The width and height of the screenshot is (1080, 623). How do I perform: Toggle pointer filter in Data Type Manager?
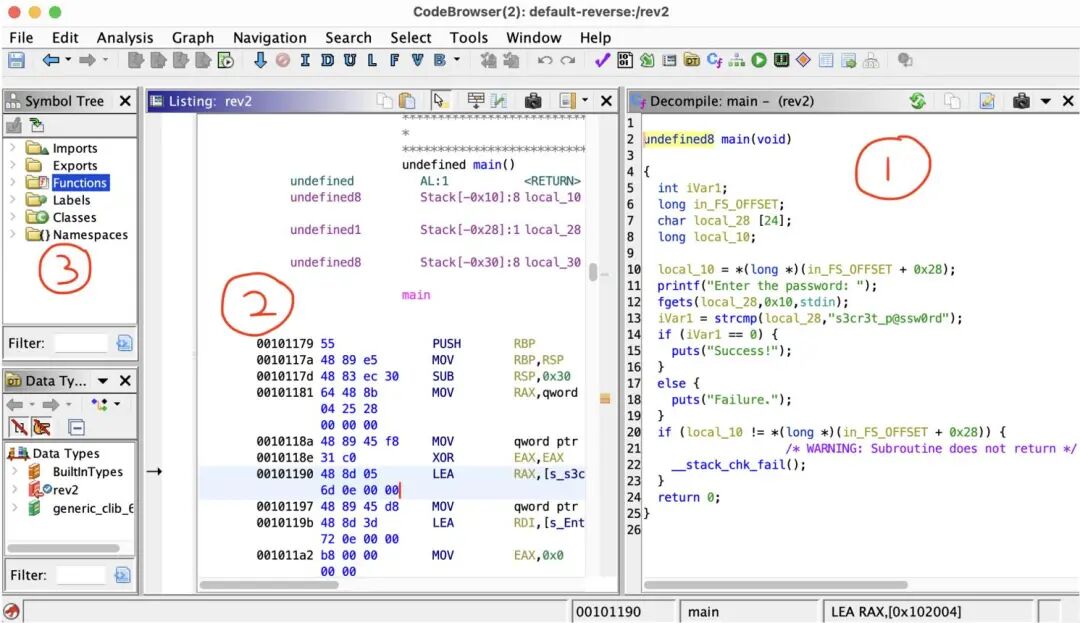click(x=41, y=427)
